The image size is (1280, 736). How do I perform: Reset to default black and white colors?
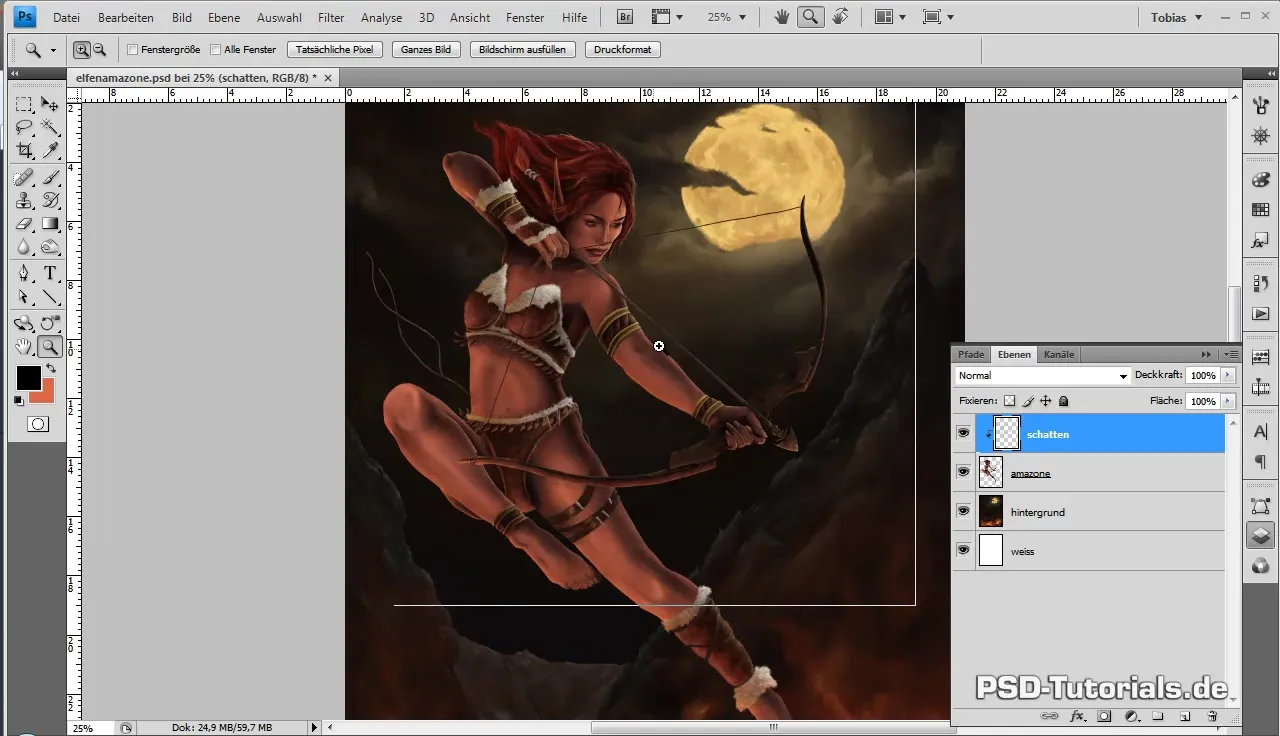(x=19, y=400)
